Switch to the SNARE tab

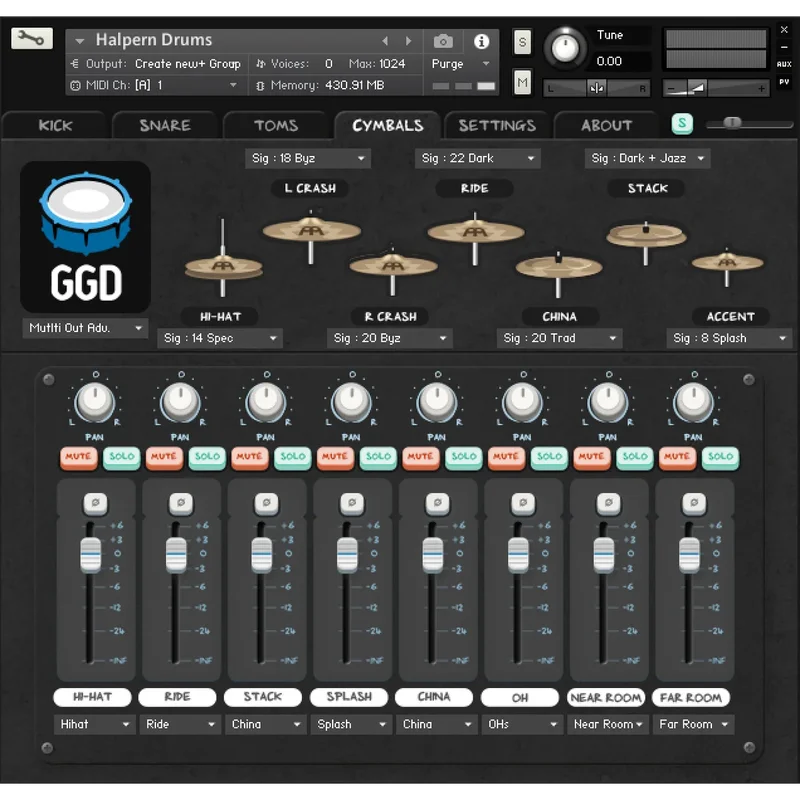click(165, 126)
